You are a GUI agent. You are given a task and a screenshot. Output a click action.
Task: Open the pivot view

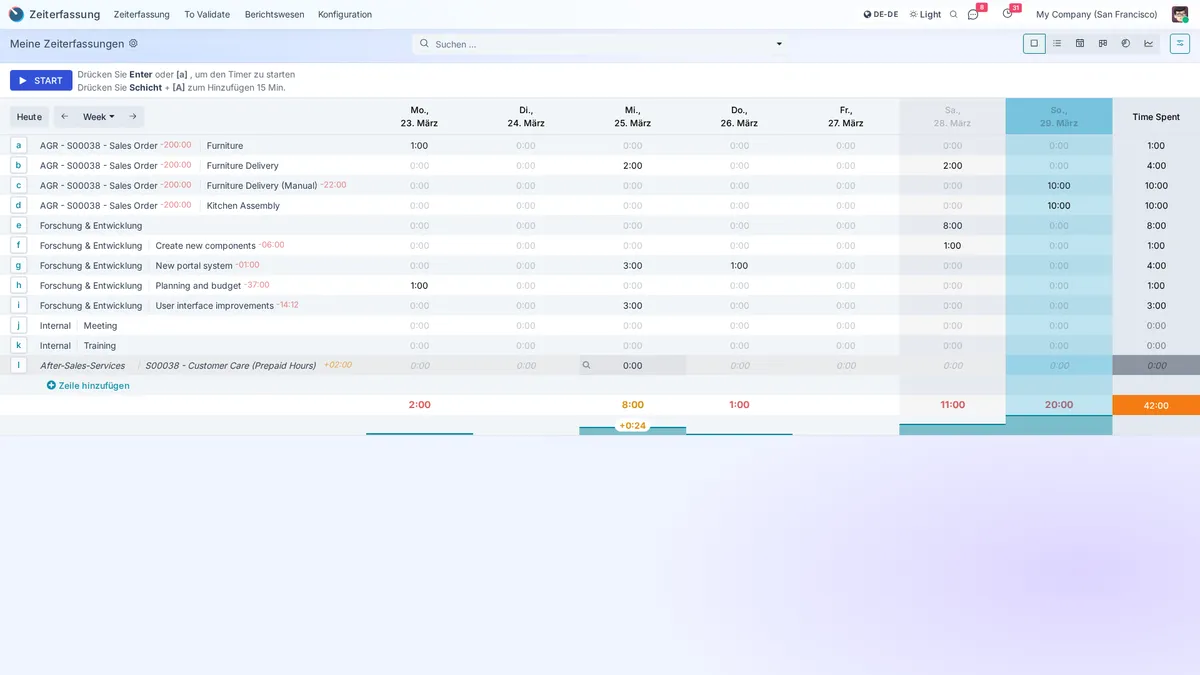click(1081, 43)
